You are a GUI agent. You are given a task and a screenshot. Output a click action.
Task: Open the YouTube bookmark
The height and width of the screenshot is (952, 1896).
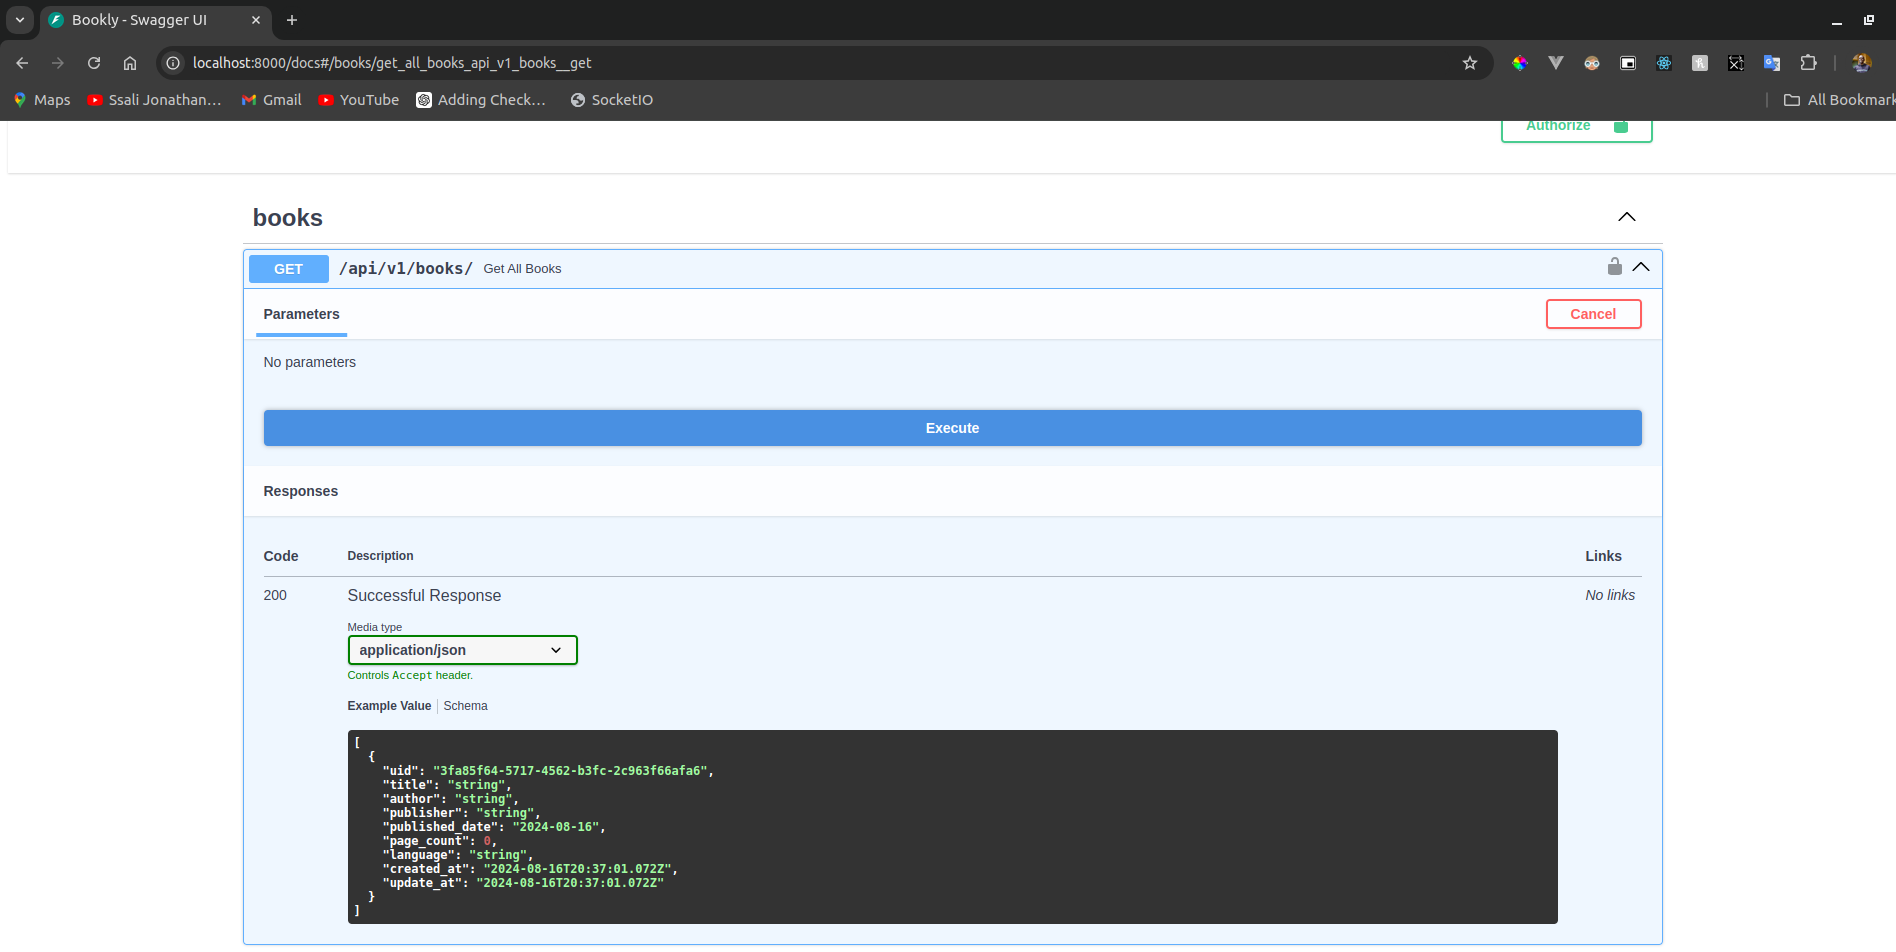pos(358,100)
